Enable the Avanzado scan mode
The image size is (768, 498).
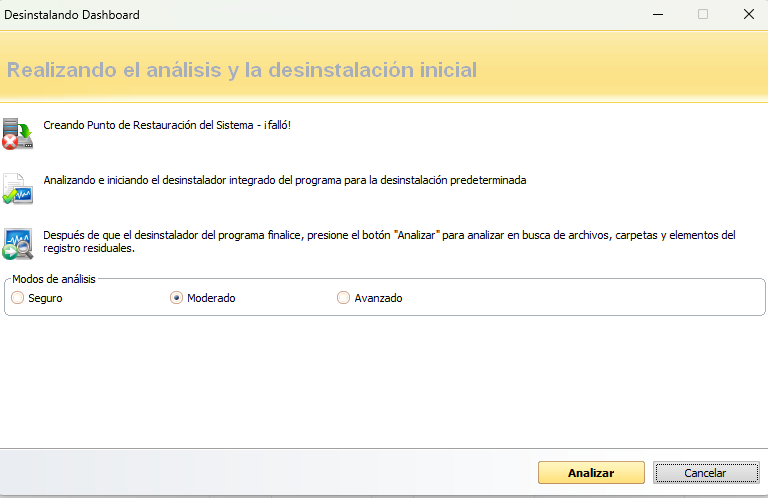click(344, 298)
